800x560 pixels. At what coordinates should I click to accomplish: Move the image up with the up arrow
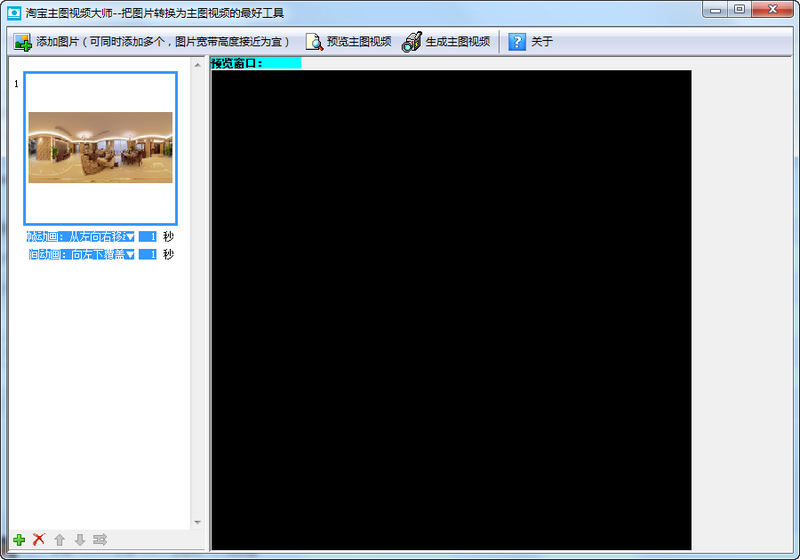click(60, 540)
